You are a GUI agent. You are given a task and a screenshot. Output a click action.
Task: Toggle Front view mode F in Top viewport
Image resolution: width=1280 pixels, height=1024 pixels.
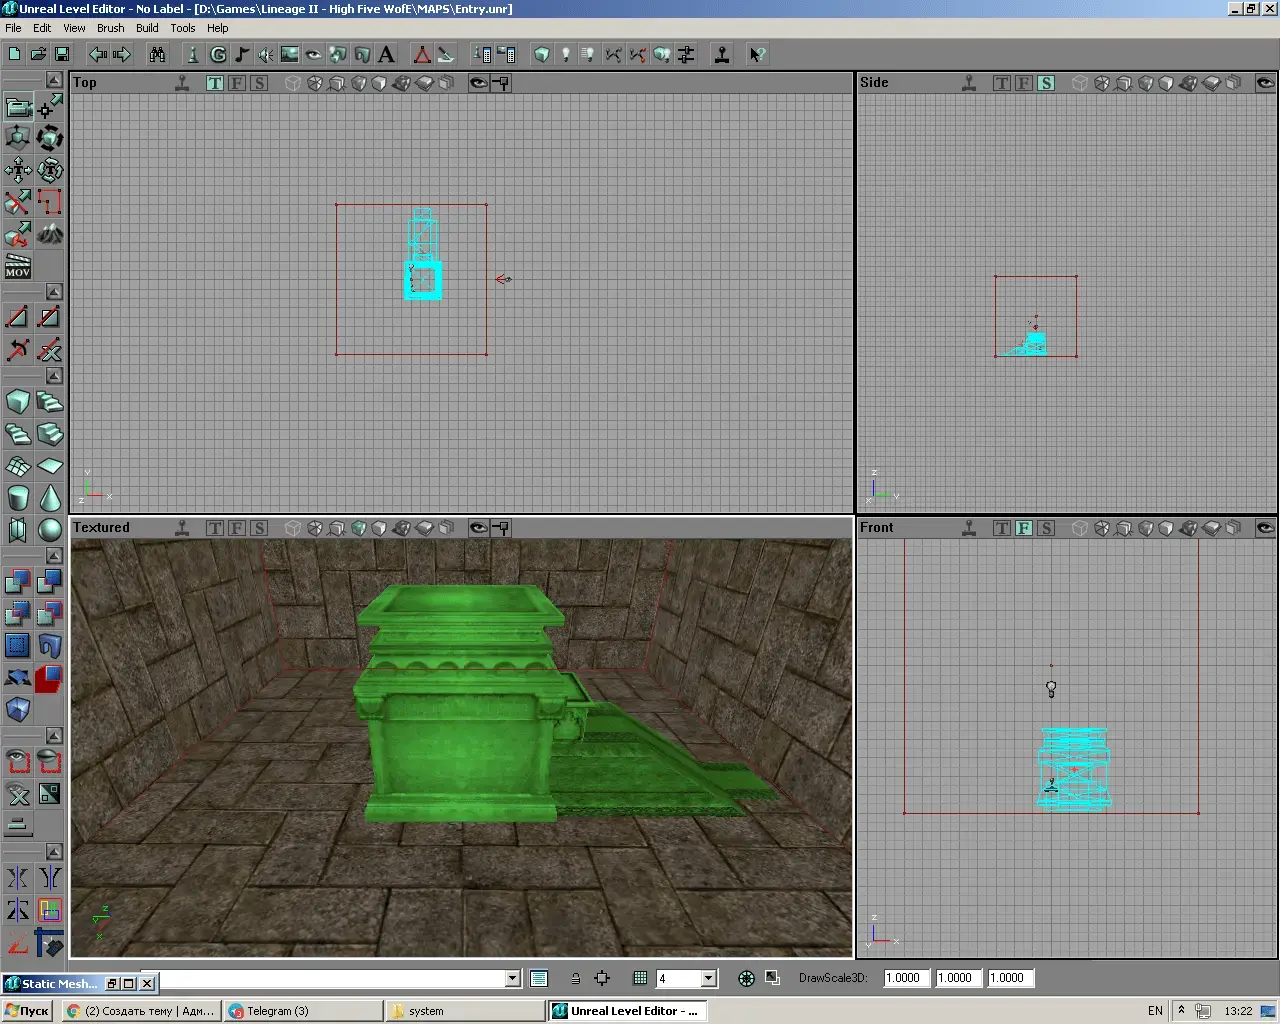pos(237,83)
